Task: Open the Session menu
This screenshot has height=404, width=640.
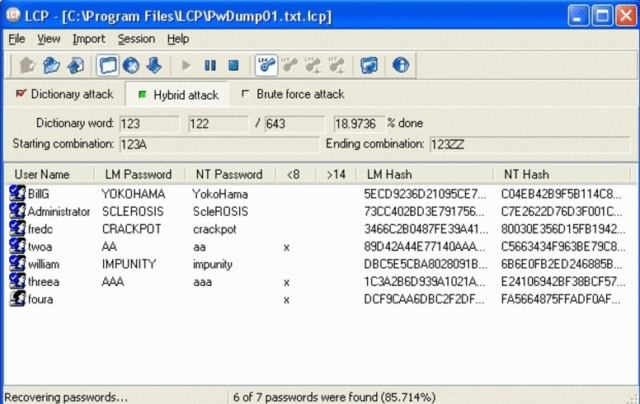Action: click(136, 39)
